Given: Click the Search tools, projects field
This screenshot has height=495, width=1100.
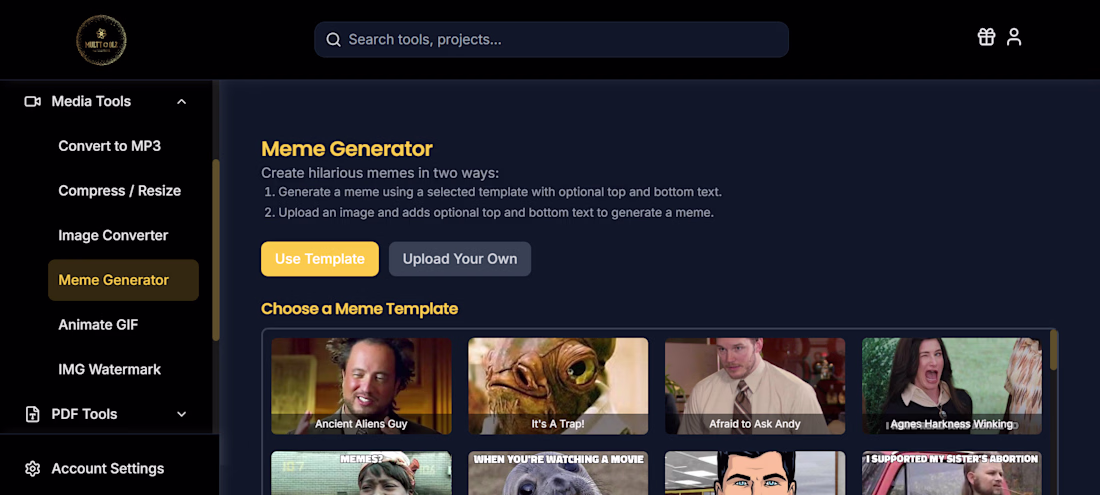Looking at the screenshot, I should (x=551, y=39).
